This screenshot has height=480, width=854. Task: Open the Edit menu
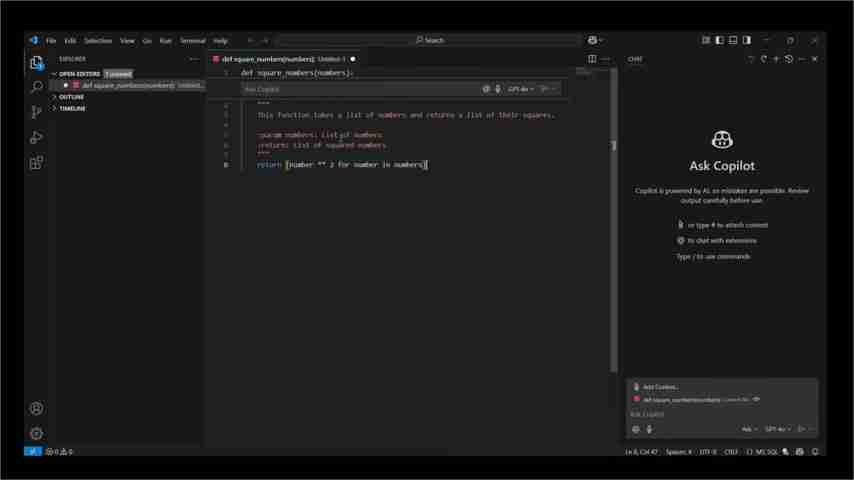pos(70,40)
